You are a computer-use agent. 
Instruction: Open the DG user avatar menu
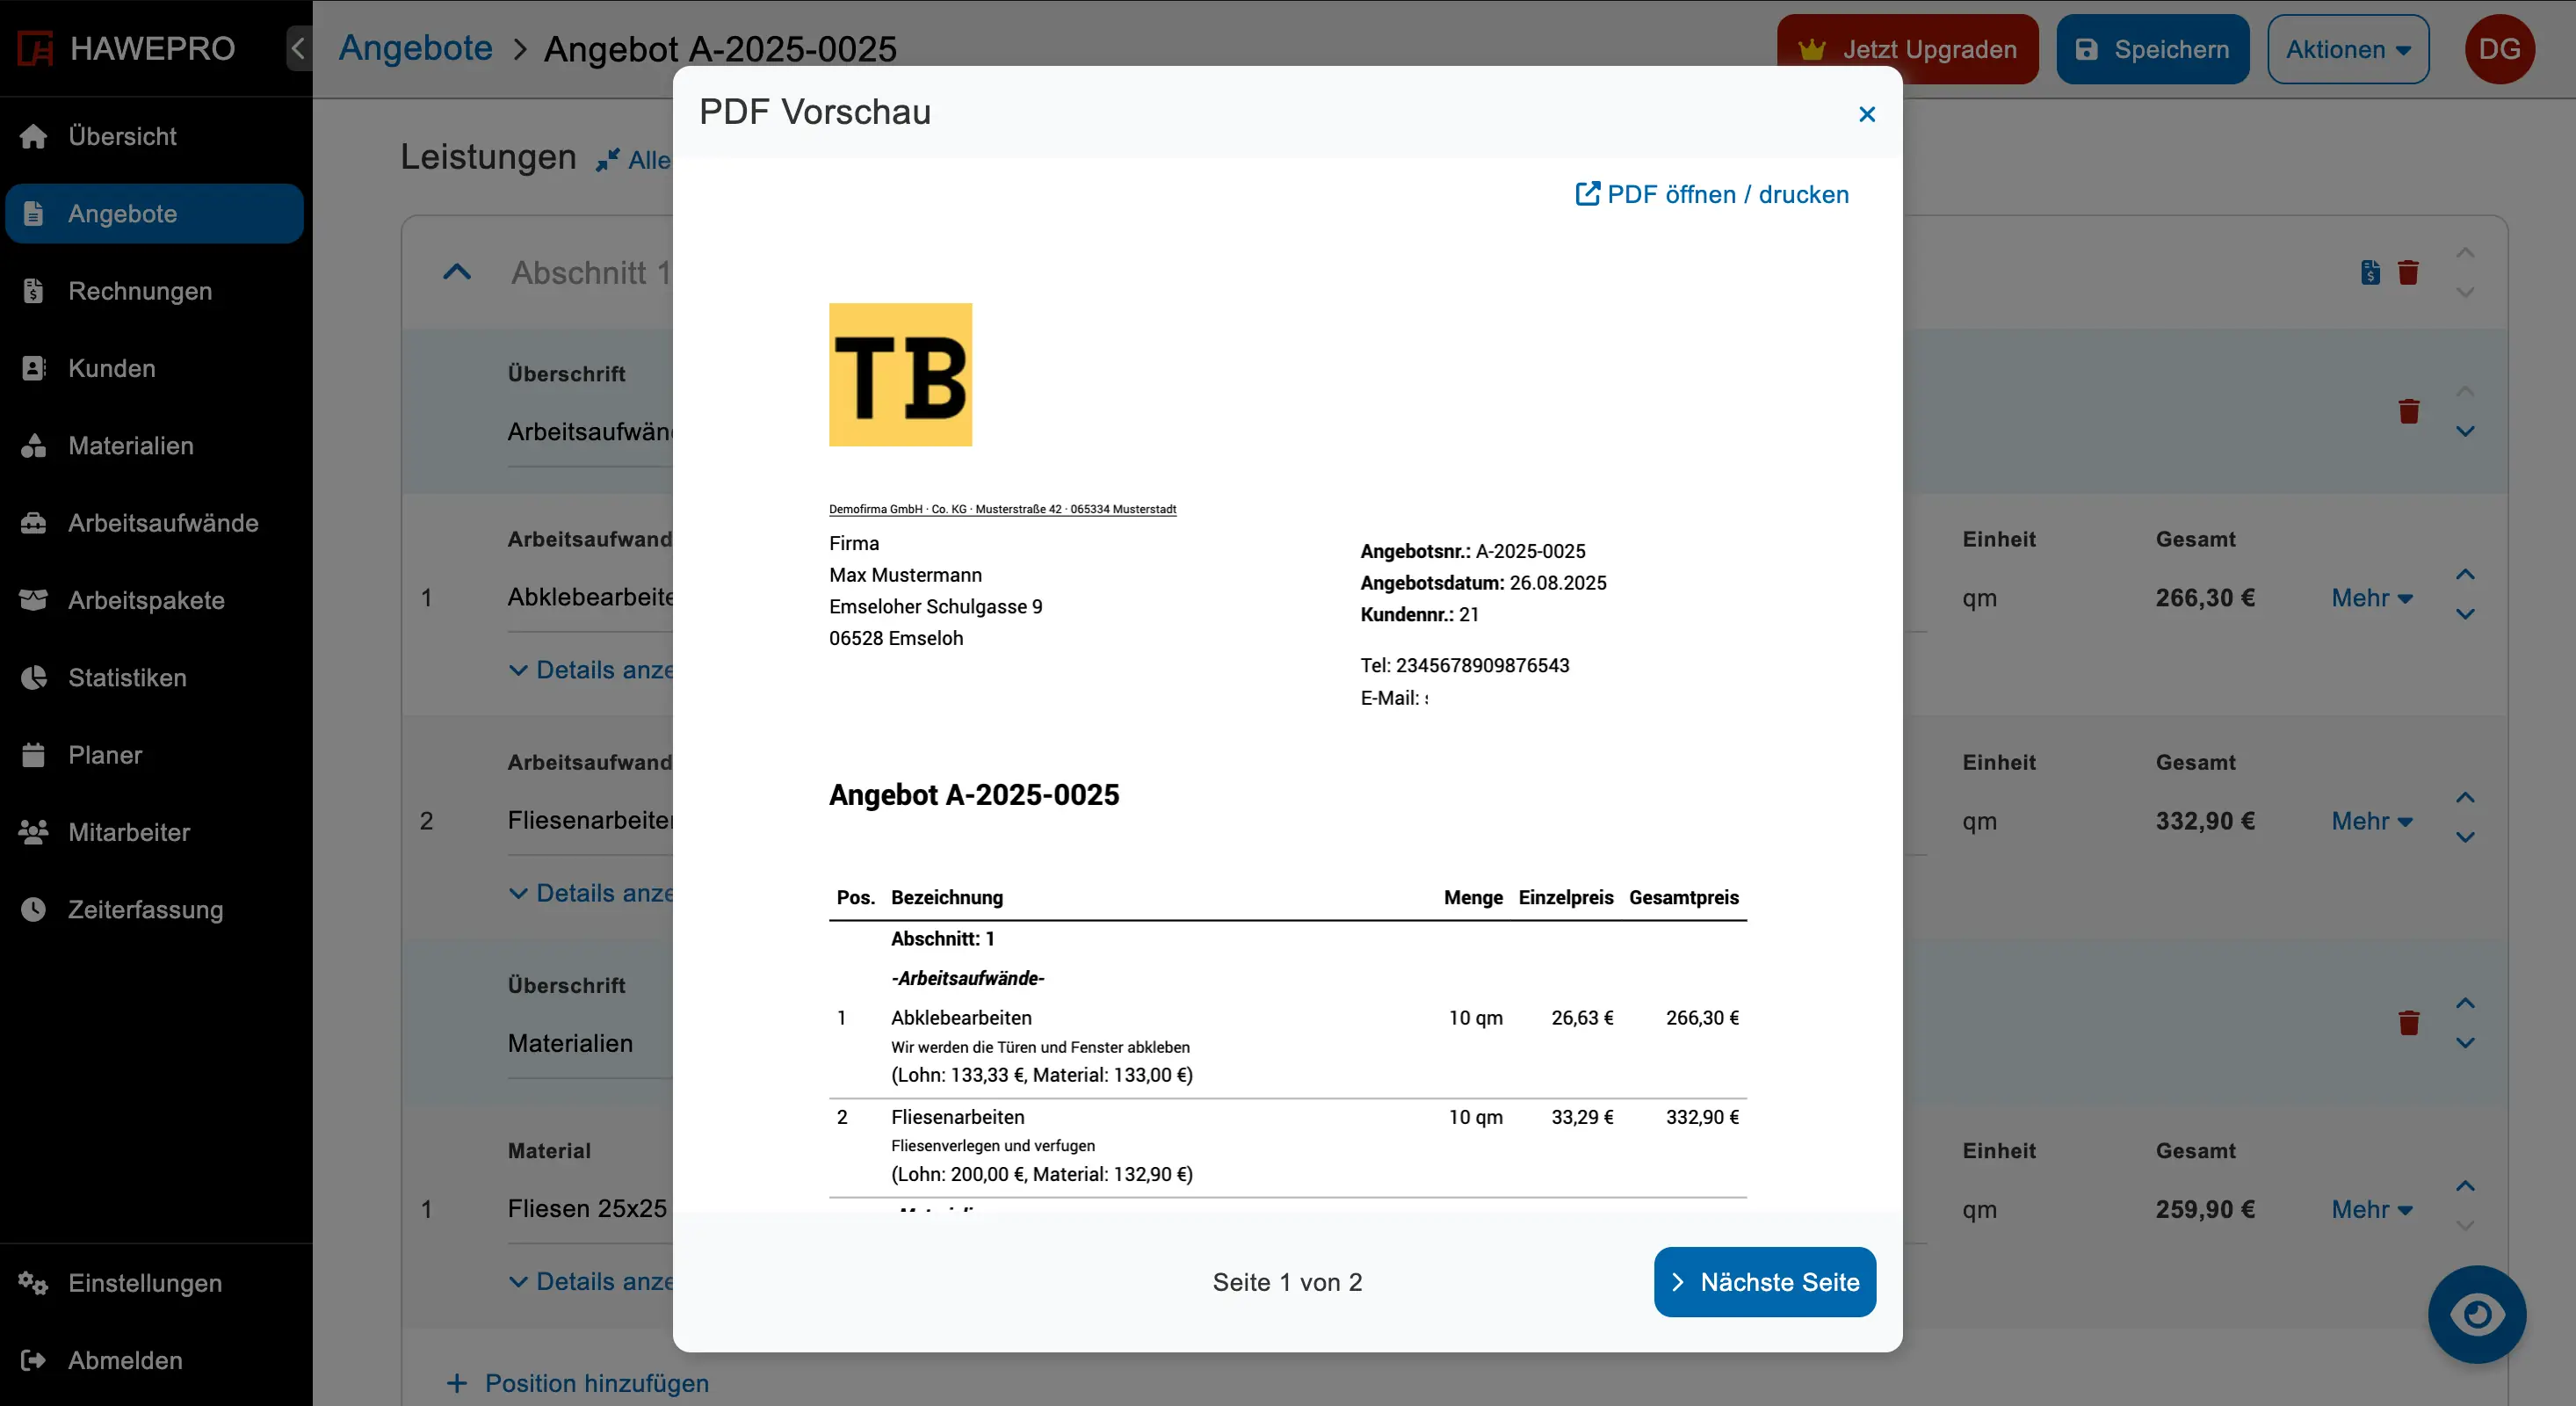[x=2499, y=49]
